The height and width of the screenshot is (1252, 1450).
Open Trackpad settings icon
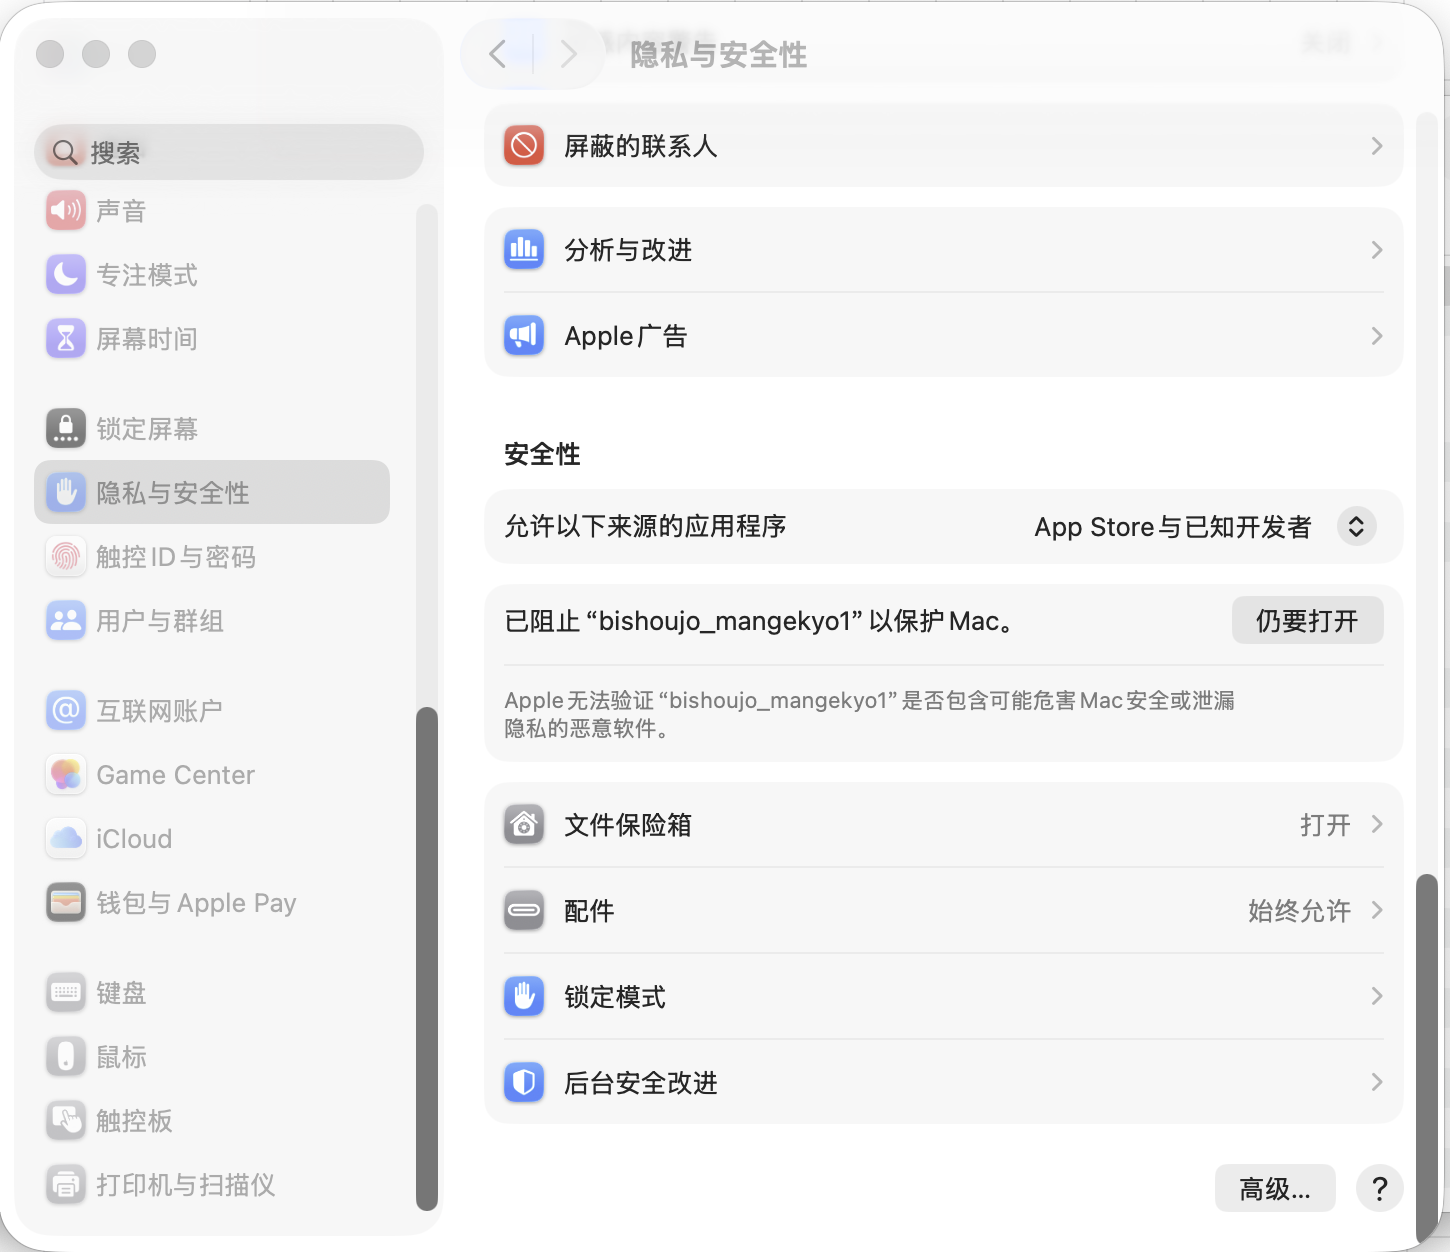tap(66, 1120)
